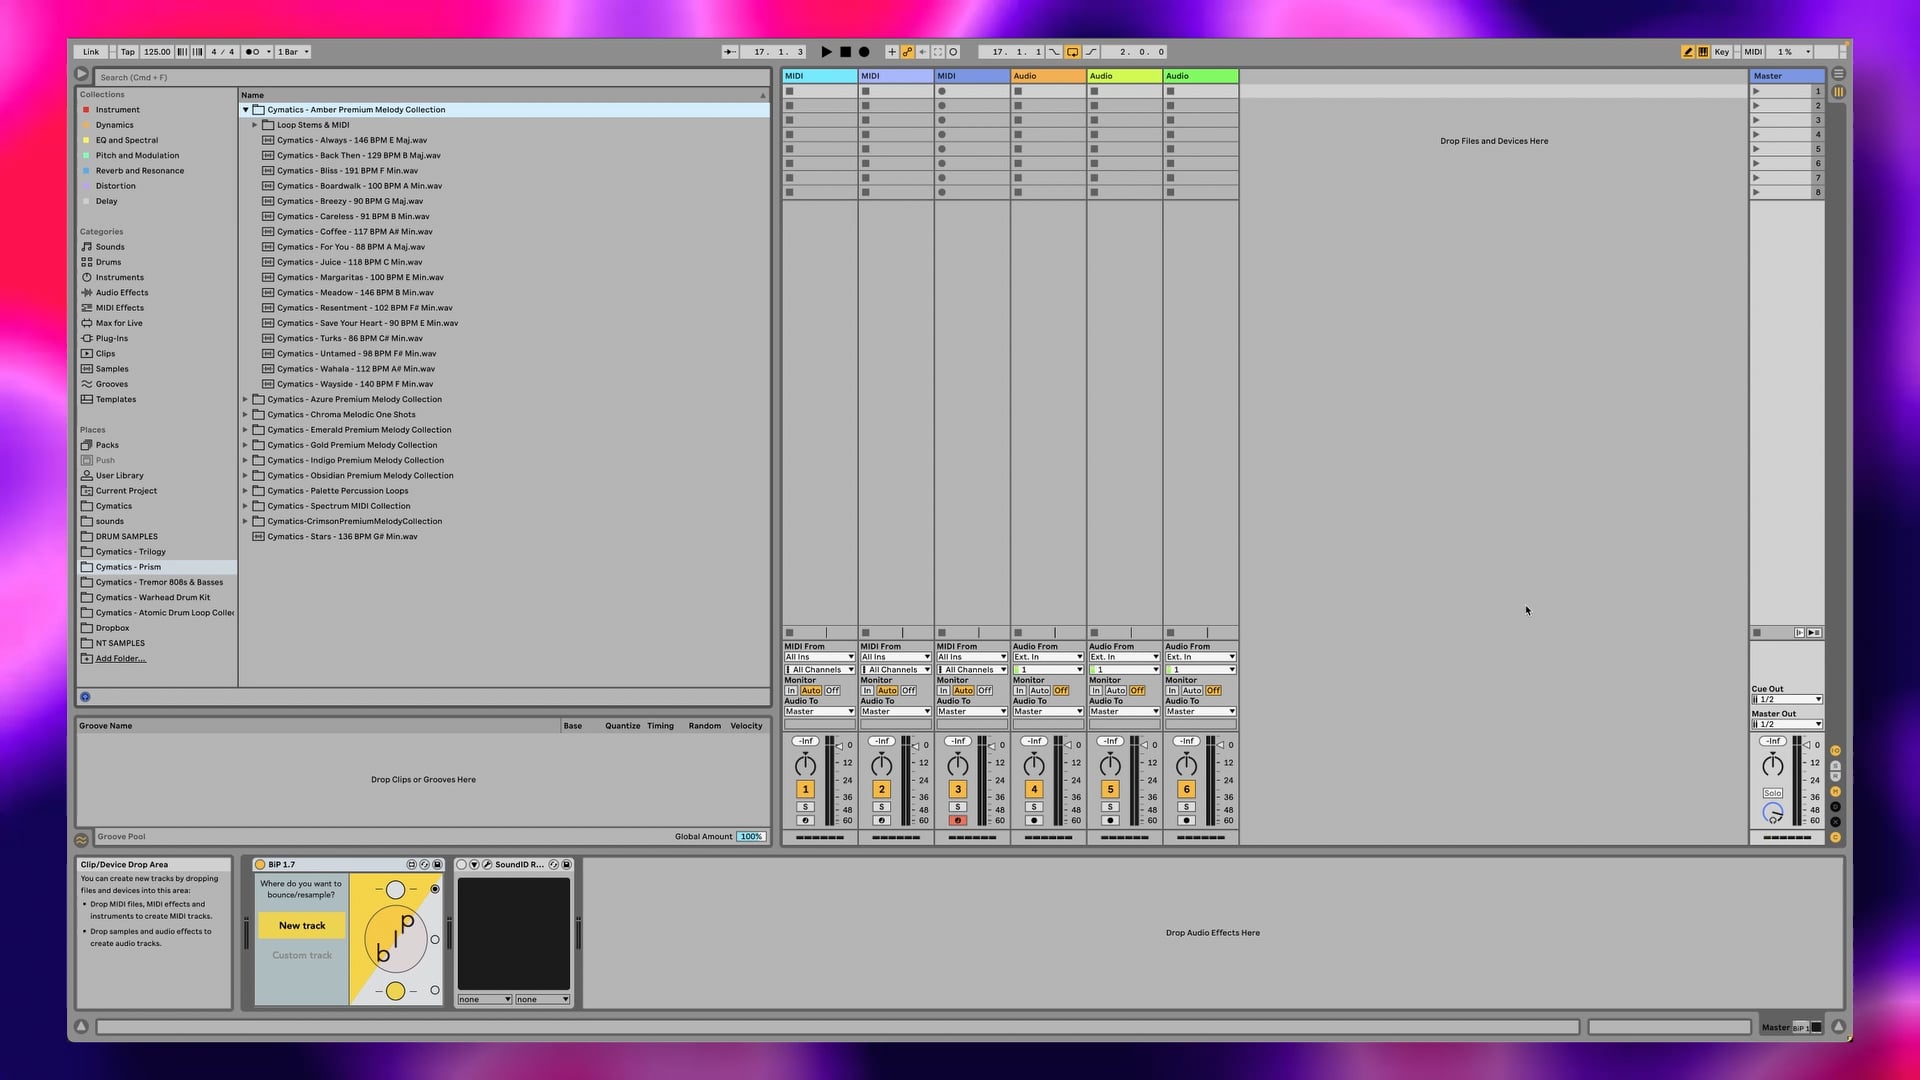The height and width of the screenshot is (1080, 1920).
Task: Toggle the Automation Arm chain icon
Action: click(908, 52)
